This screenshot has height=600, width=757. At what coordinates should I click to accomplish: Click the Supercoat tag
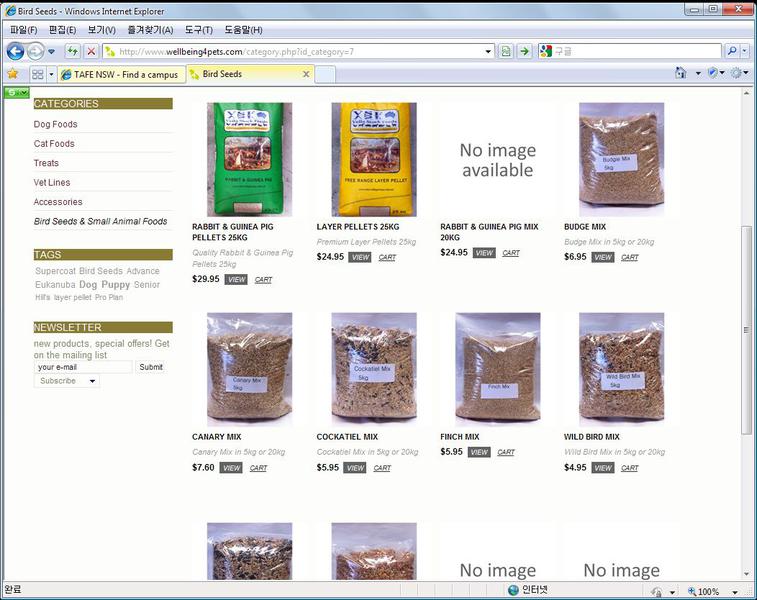56,271
